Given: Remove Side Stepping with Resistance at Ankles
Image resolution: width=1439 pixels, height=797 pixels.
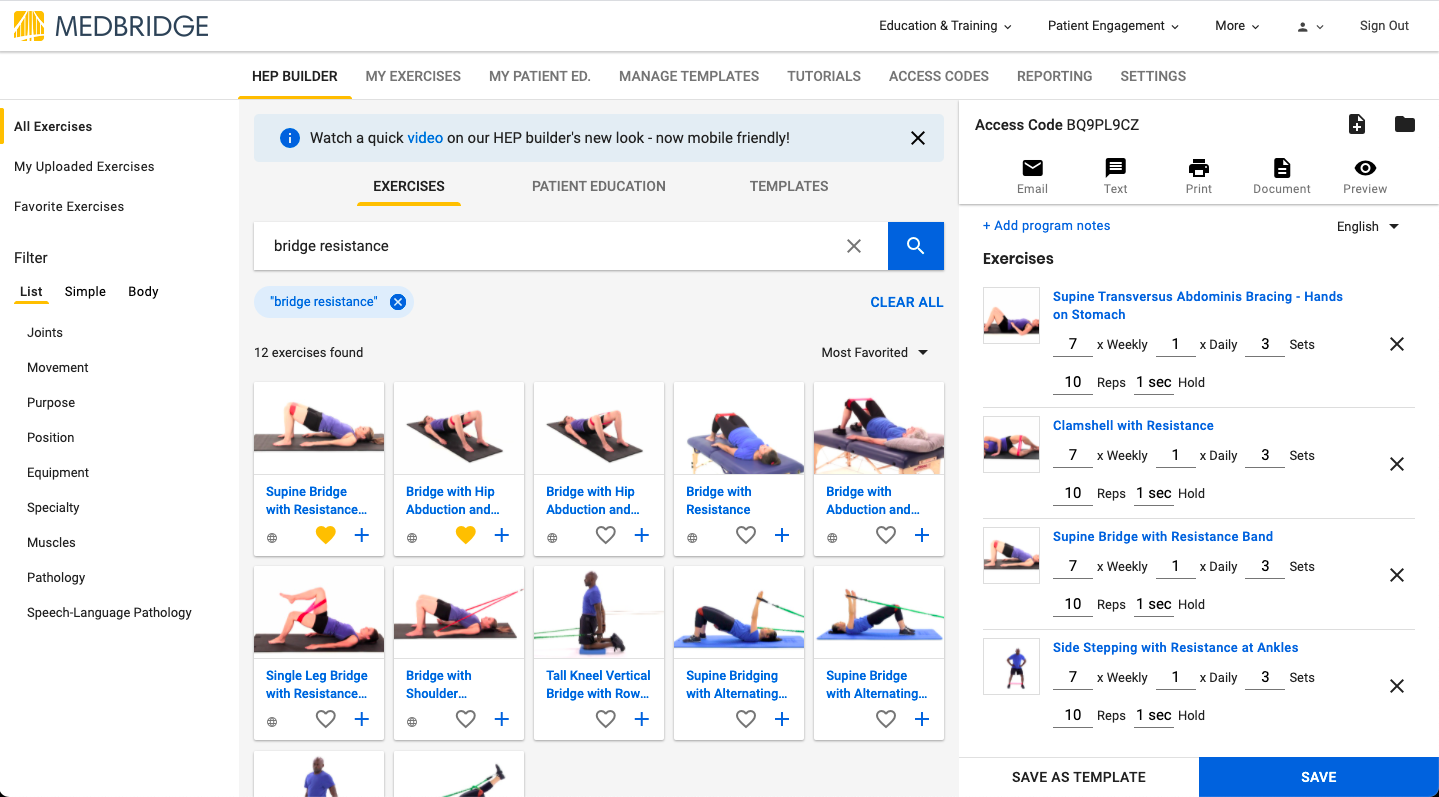Looking at the screenshot, I should pos(1397,686).
